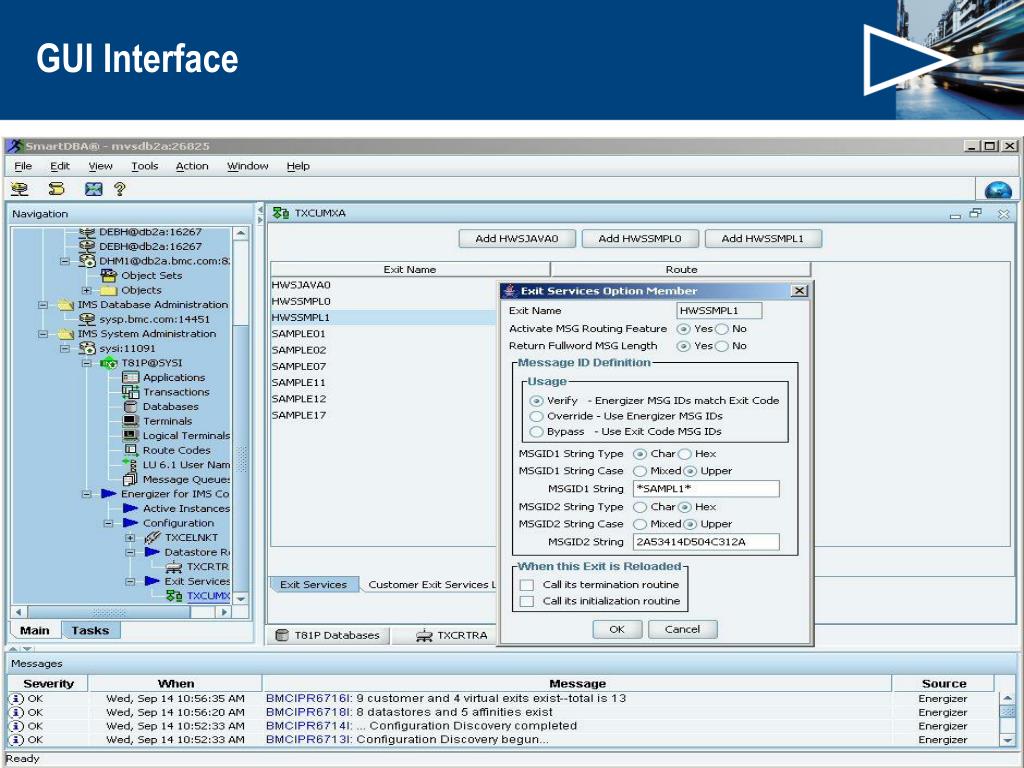The image size is (1024, 768).
Task: Click the Route Codes icon
Action: 131,450
